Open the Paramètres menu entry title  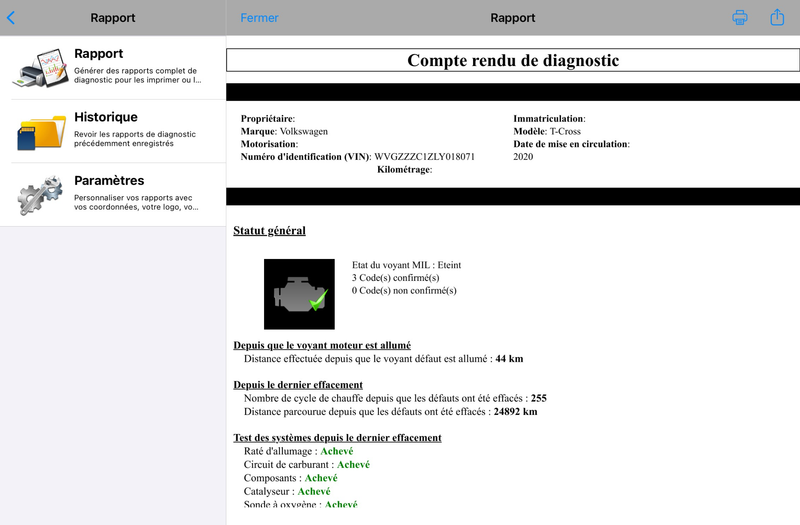pos(109,181)
